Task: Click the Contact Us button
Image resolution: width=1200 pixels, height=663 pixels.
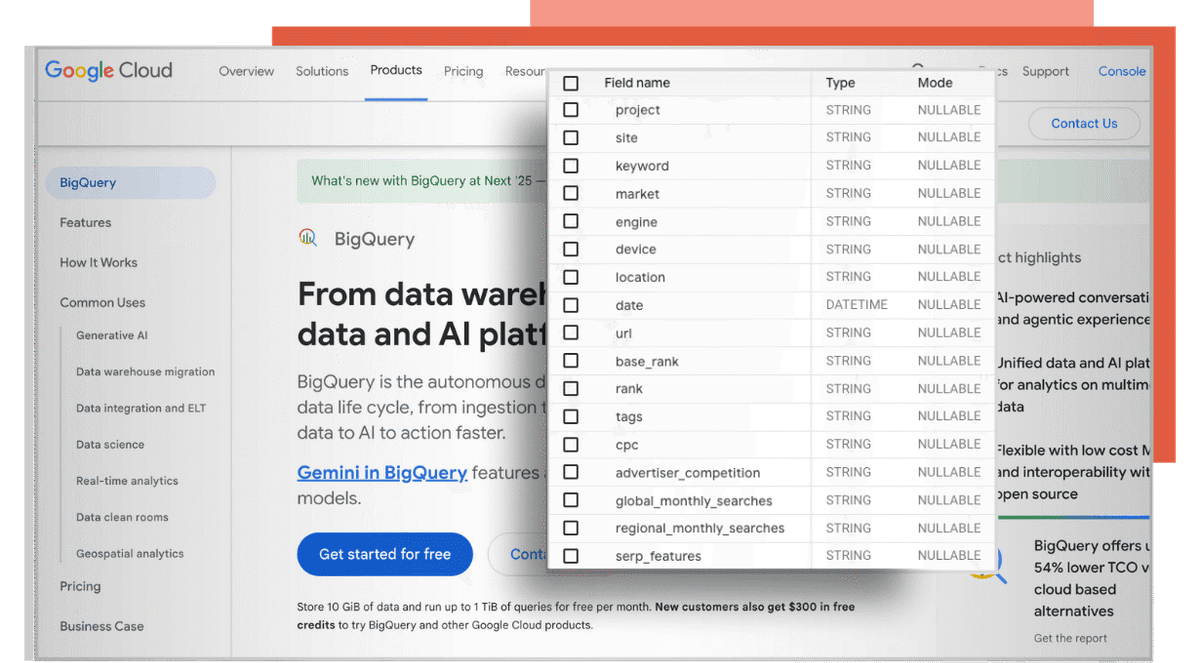Action: click(1084, 124)
